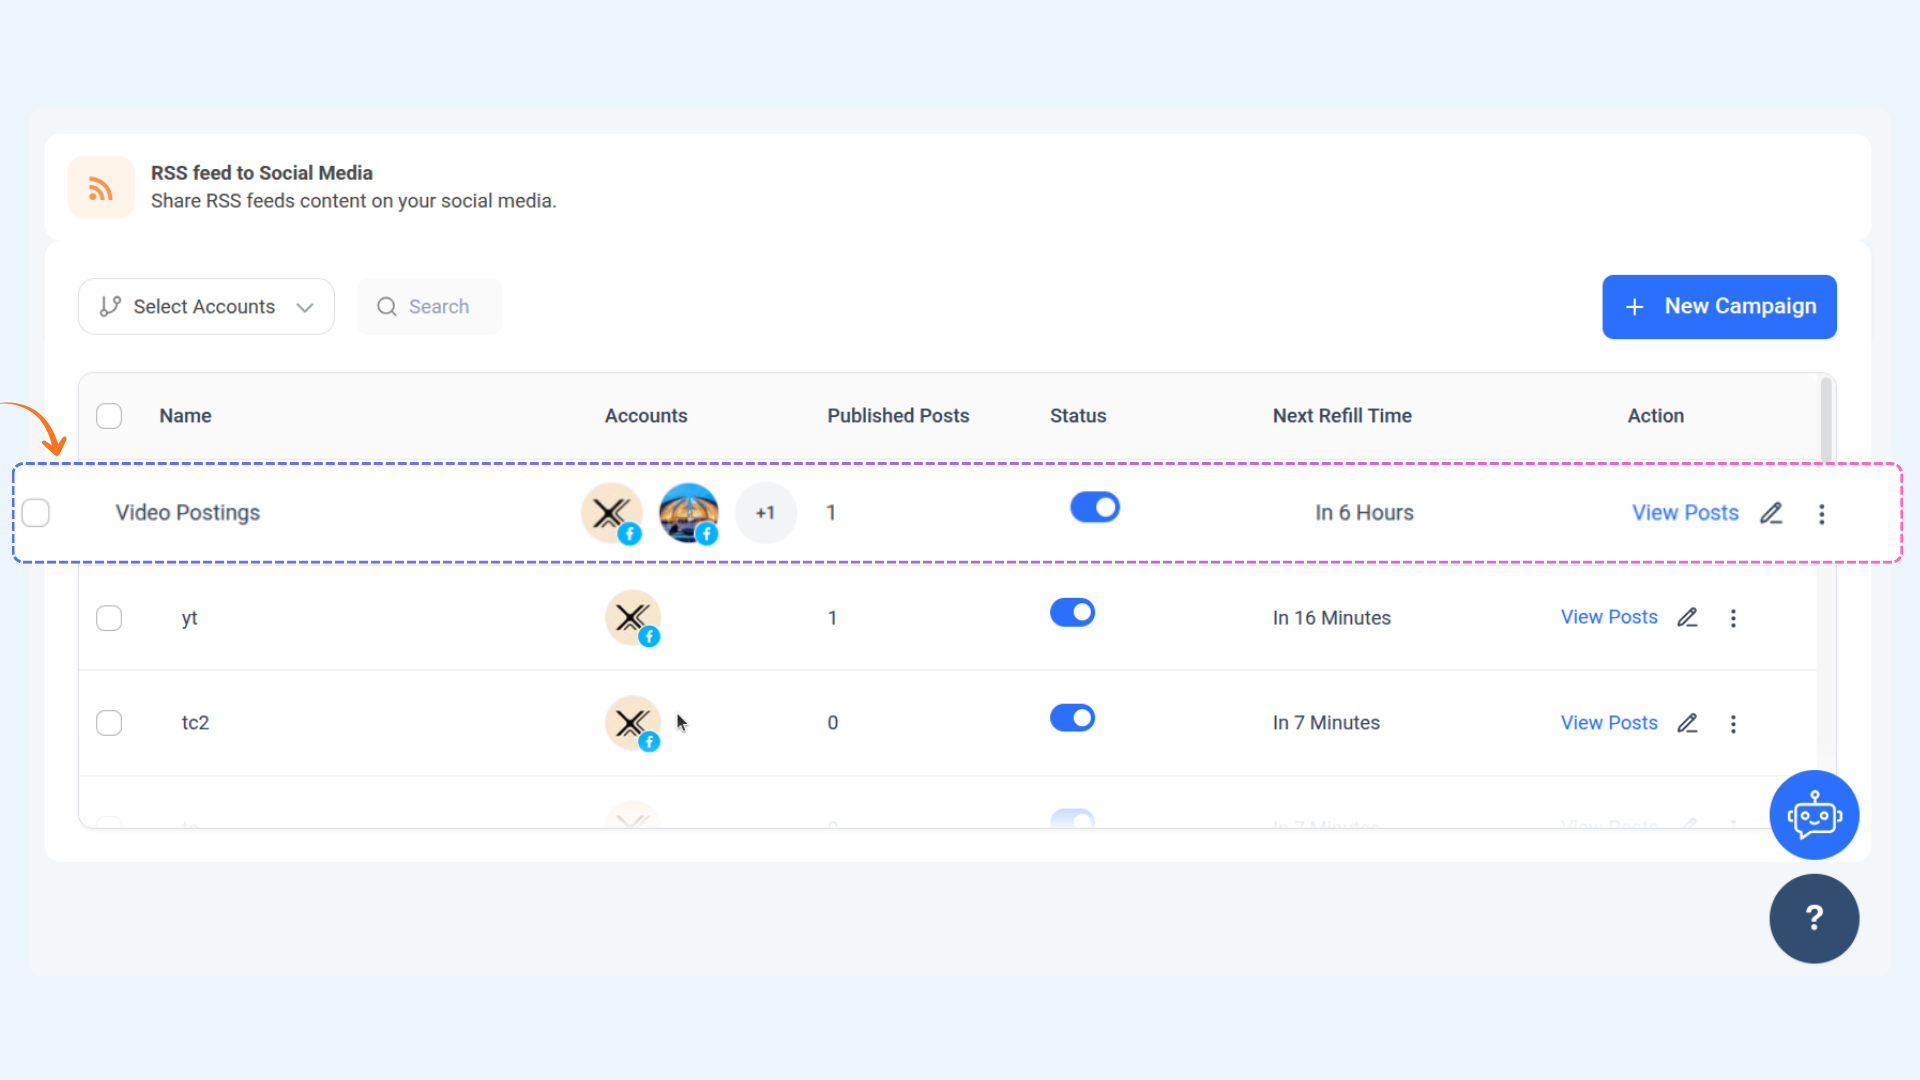Click the orange RSS feed icon

[x=100, y=187]
